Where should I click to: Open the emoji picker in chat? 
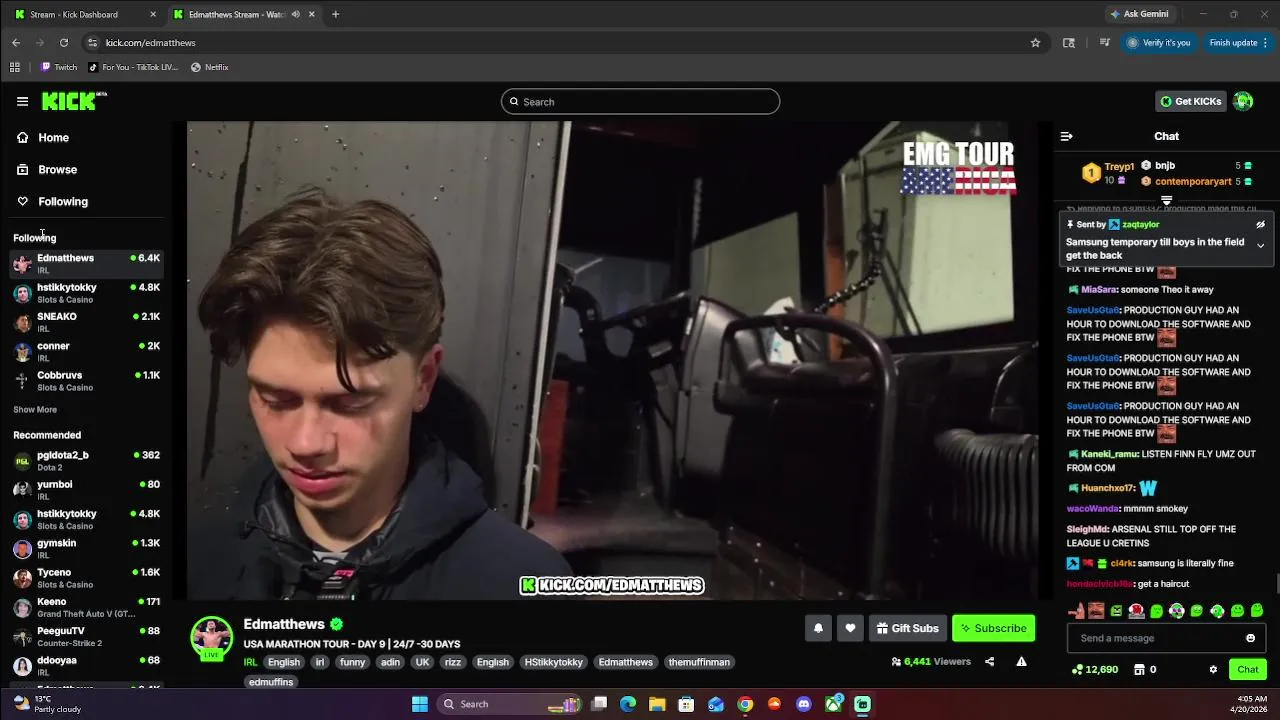coord(1250,638)
